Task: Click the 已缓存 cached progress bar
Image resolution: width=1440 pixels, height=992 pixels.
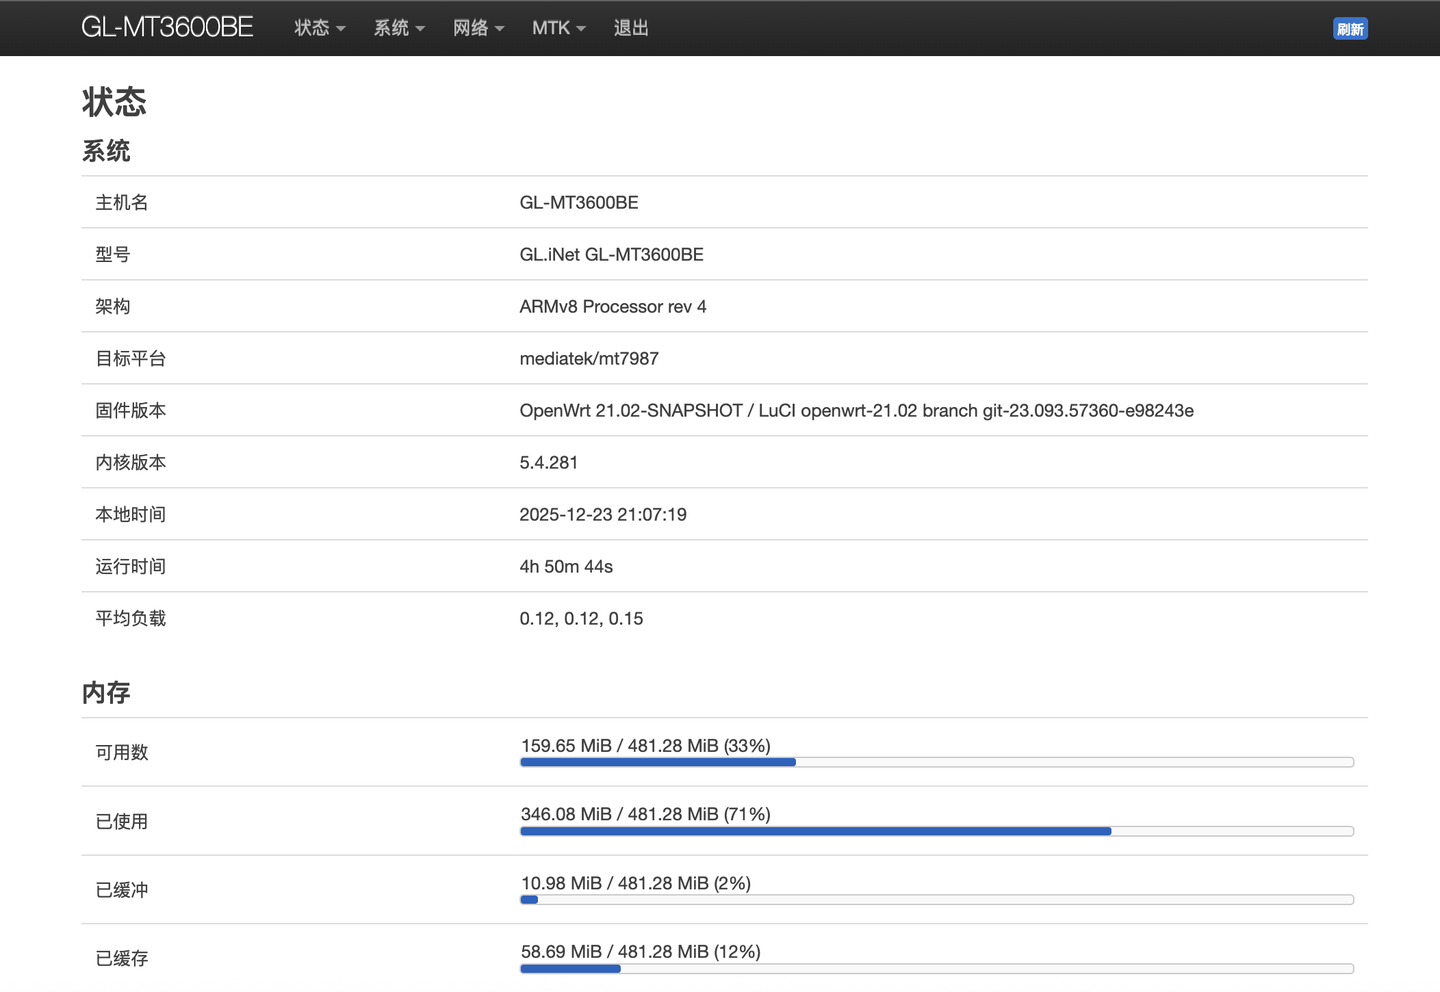Action: [x=936, y=969]
